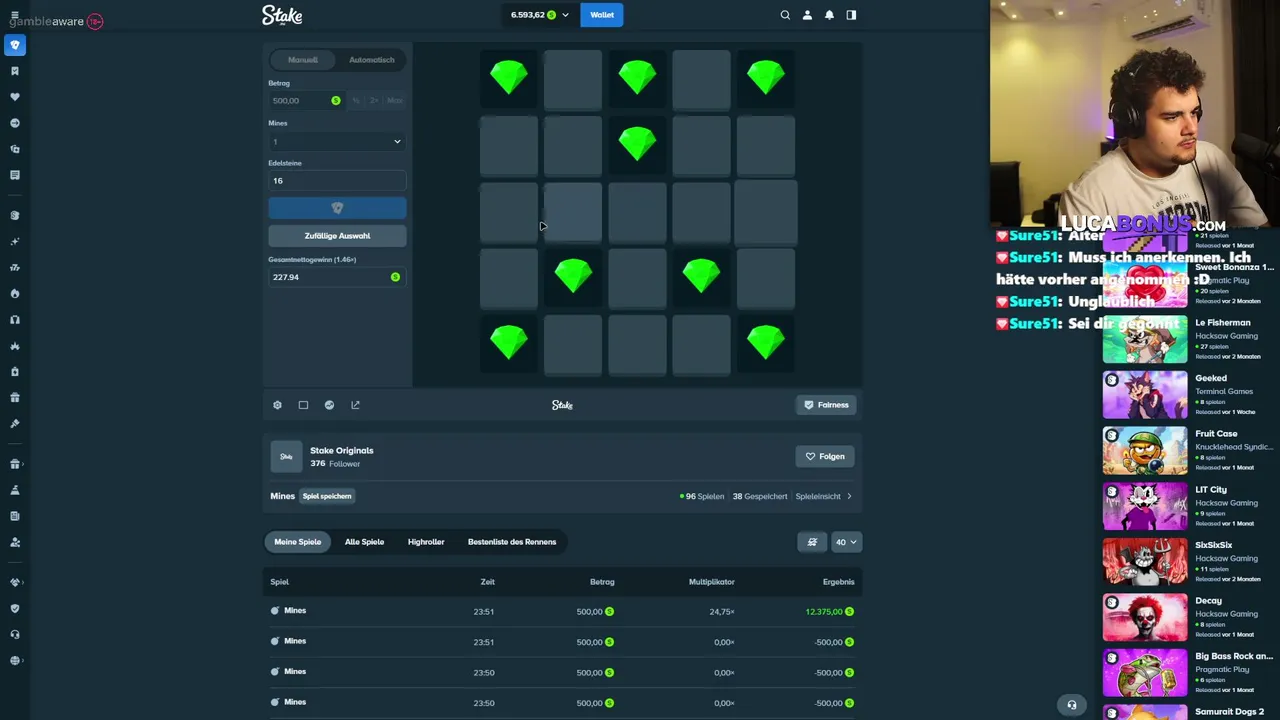Click the bomb icon in the 24,75× Mines row
This screenshot has width=1280, height=720.
[275, 611]
